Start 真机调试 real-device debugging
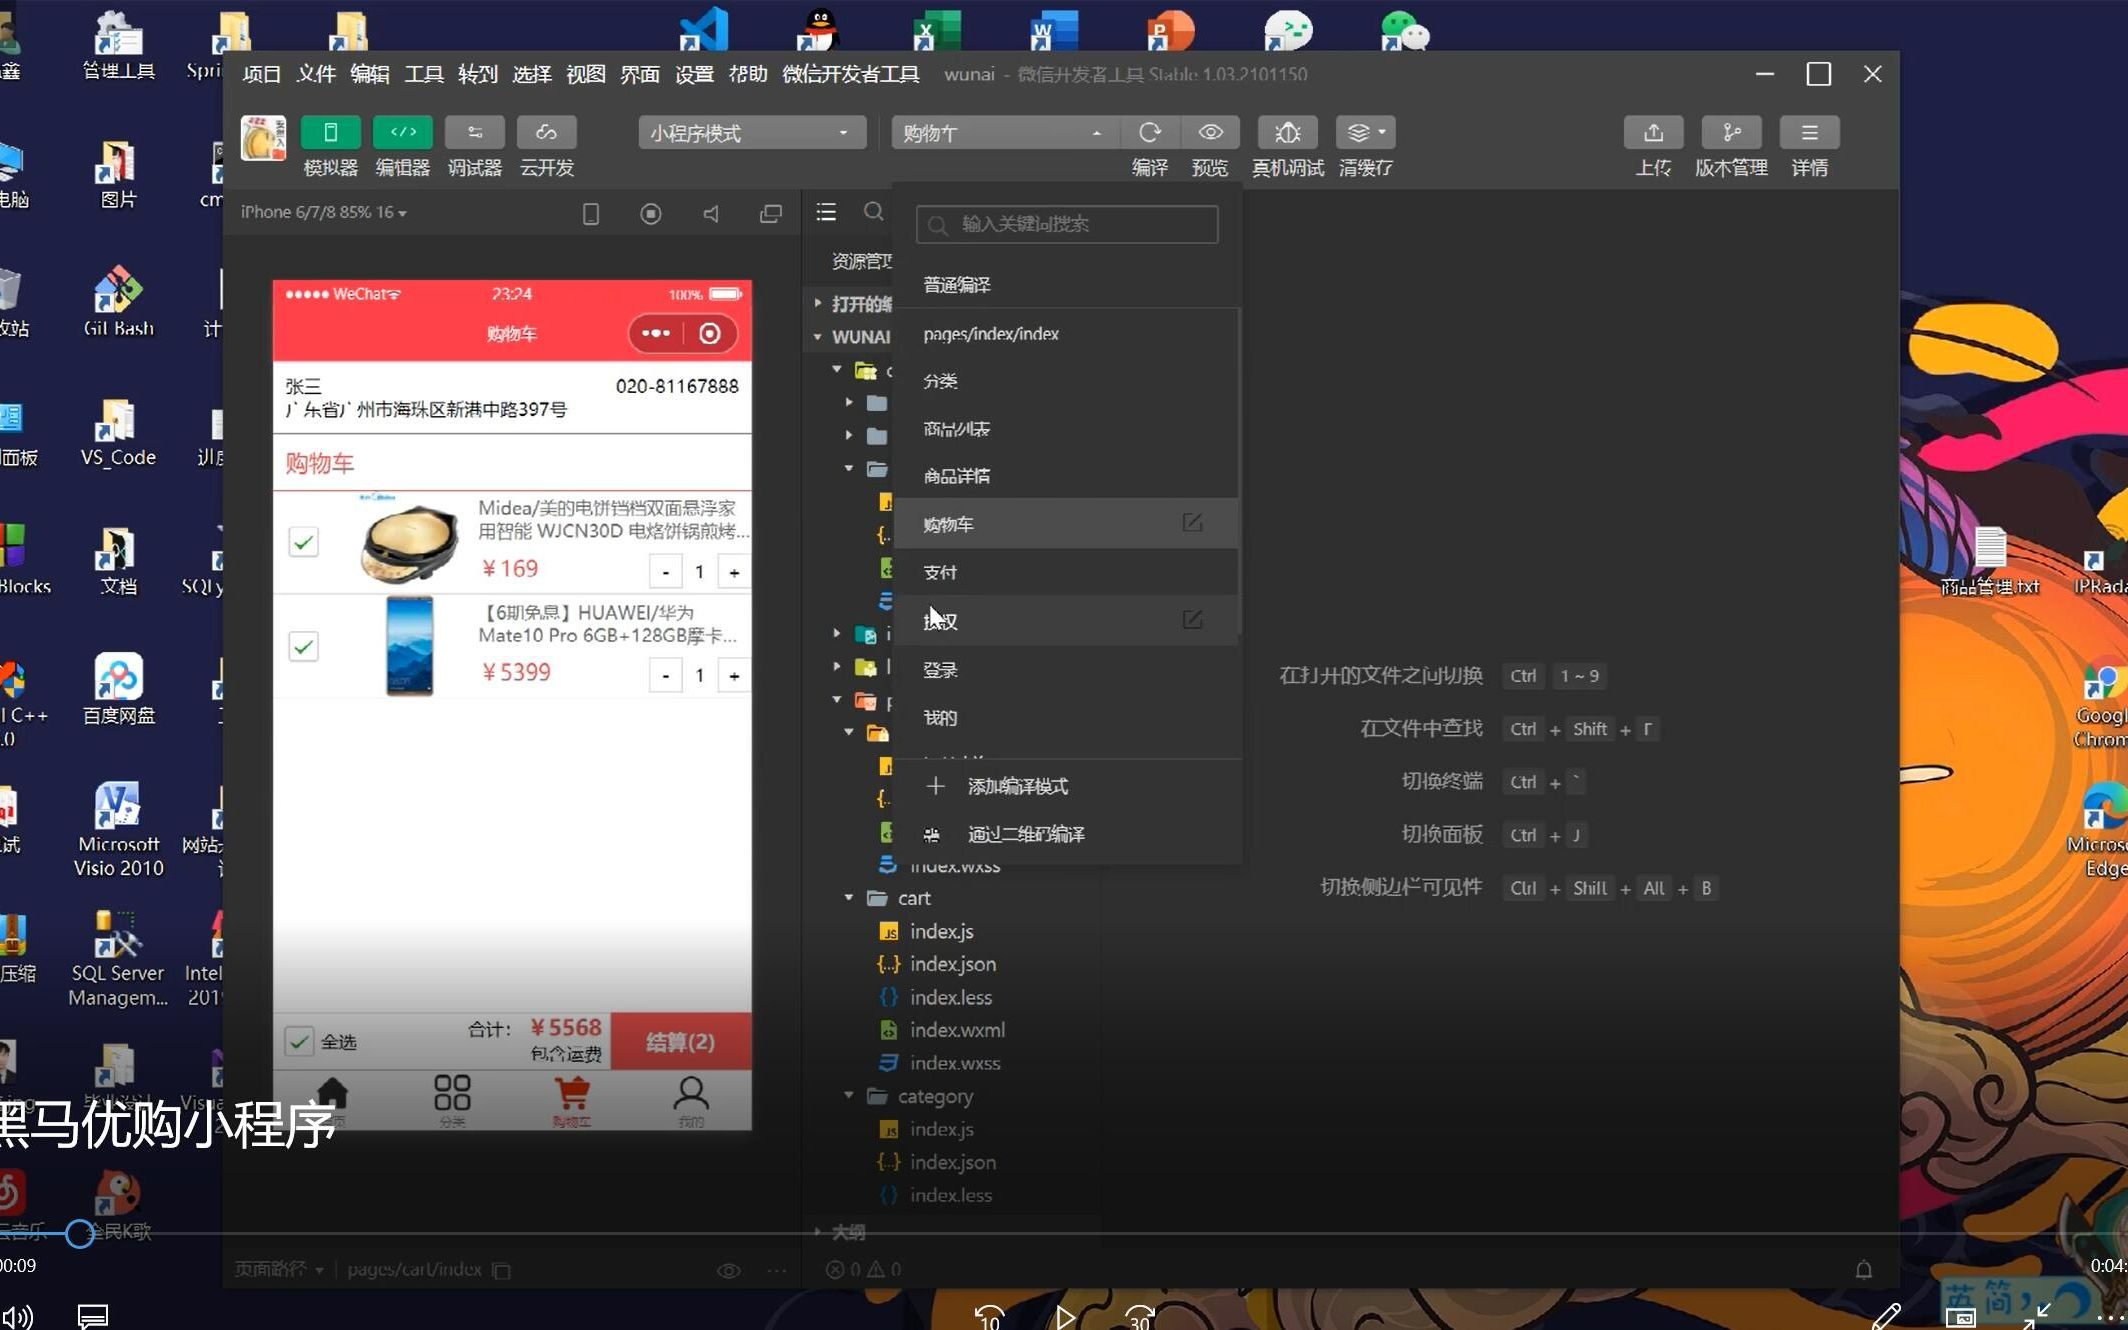 pos(1286,131)
